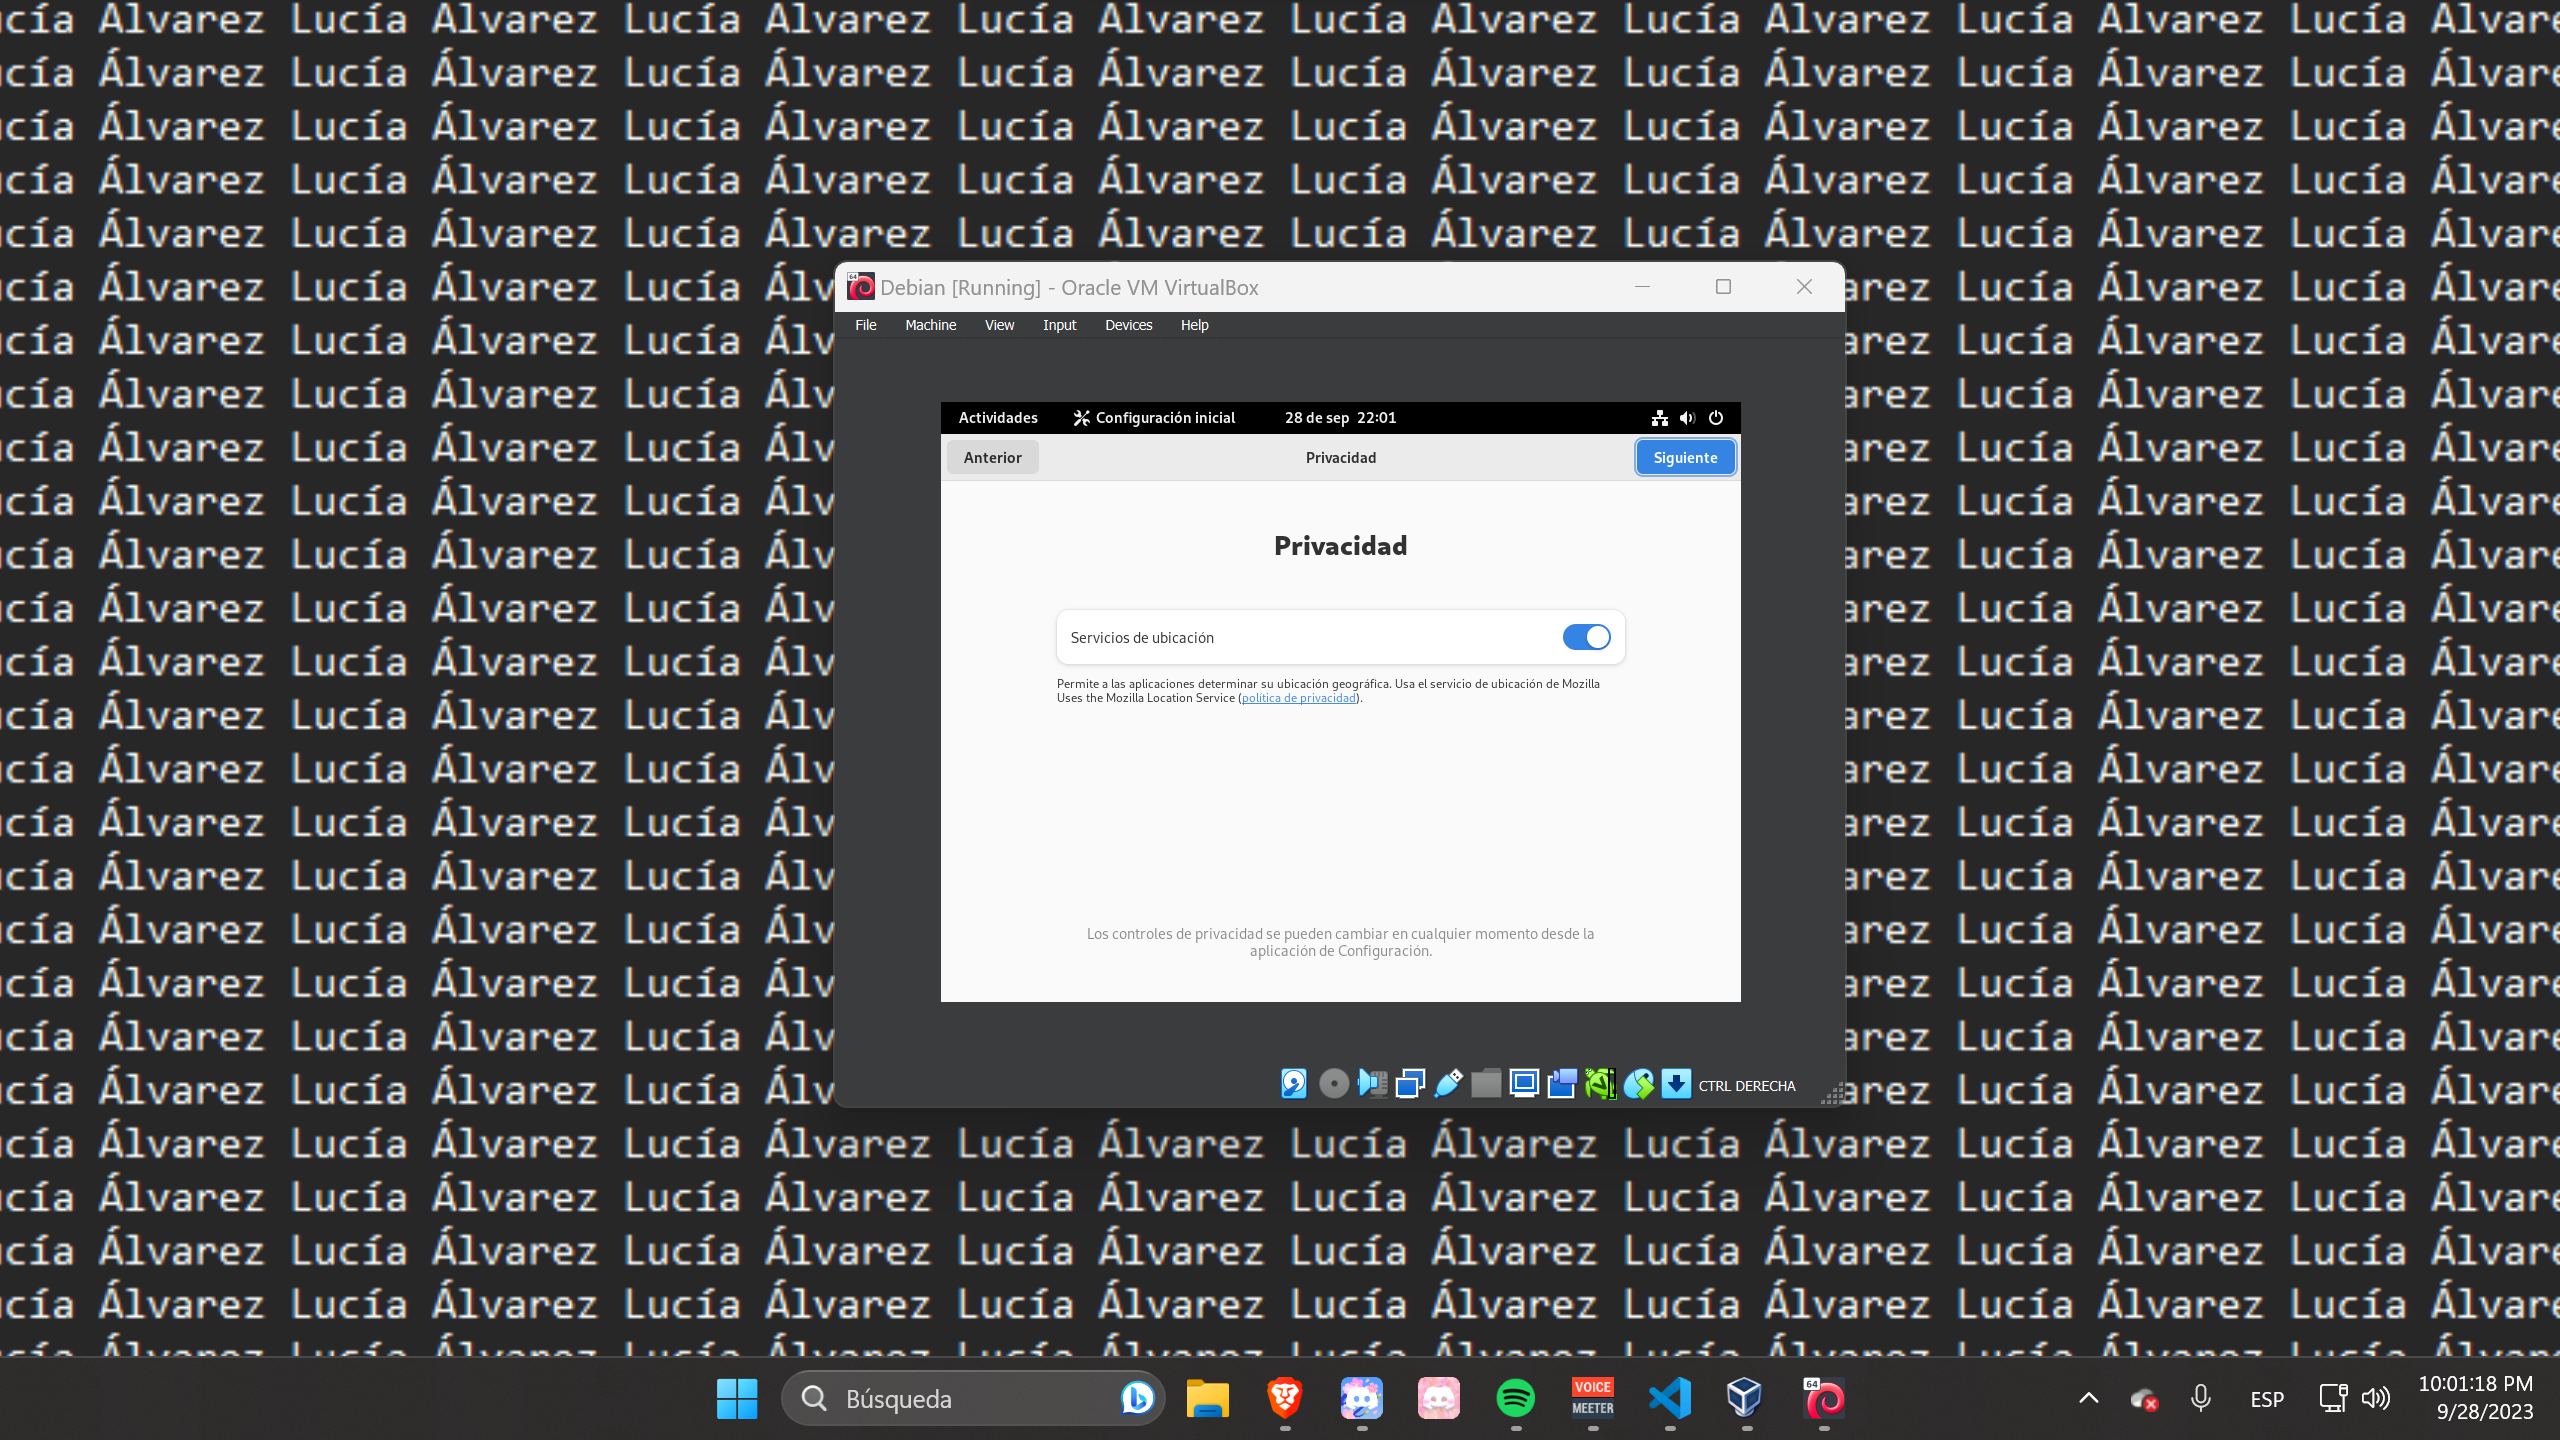2560x1440 pixels.
Task: Click the recording status icon
Action: pyautogui.click(x=1562, y=1084)
